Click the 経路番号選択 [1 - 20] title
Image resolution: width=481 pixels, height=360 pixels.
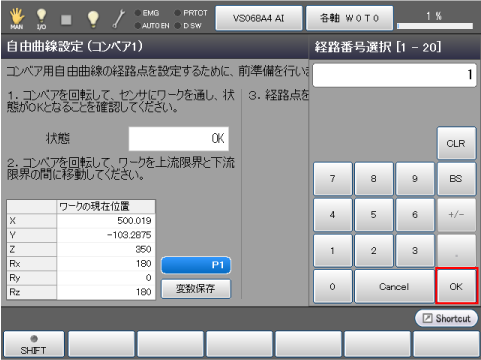[x=378, y=47]
